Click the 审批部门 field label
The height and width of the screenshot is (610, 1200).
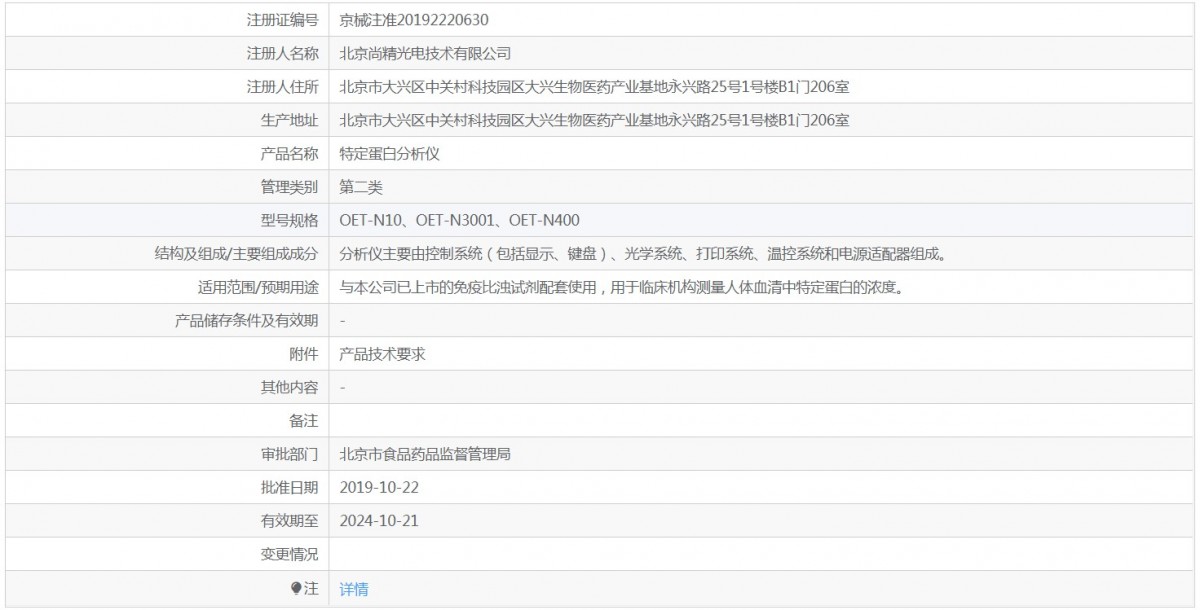pos(289,454)
